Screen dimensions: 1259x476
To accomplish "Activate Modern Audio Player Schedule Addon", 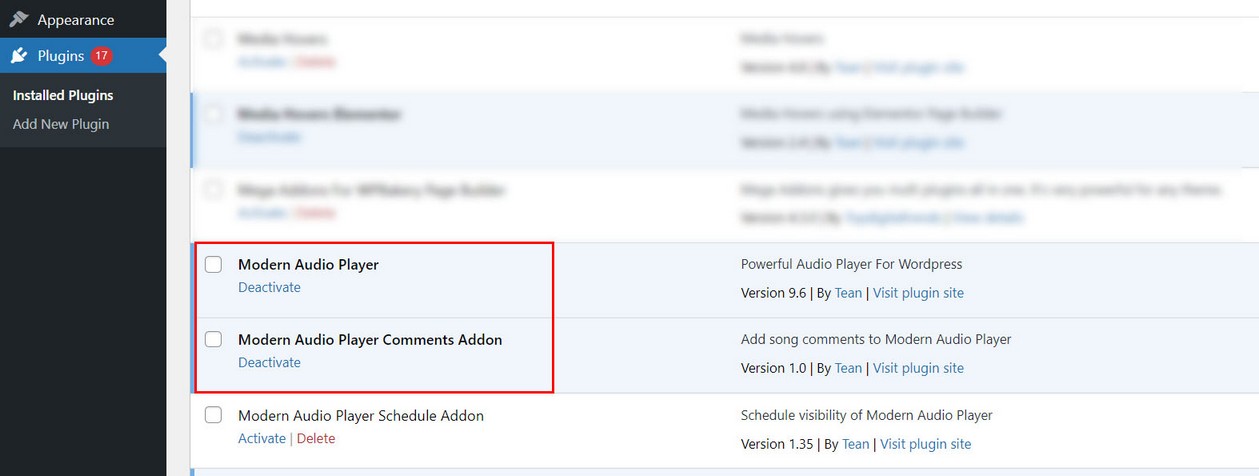I will (261, 438).
